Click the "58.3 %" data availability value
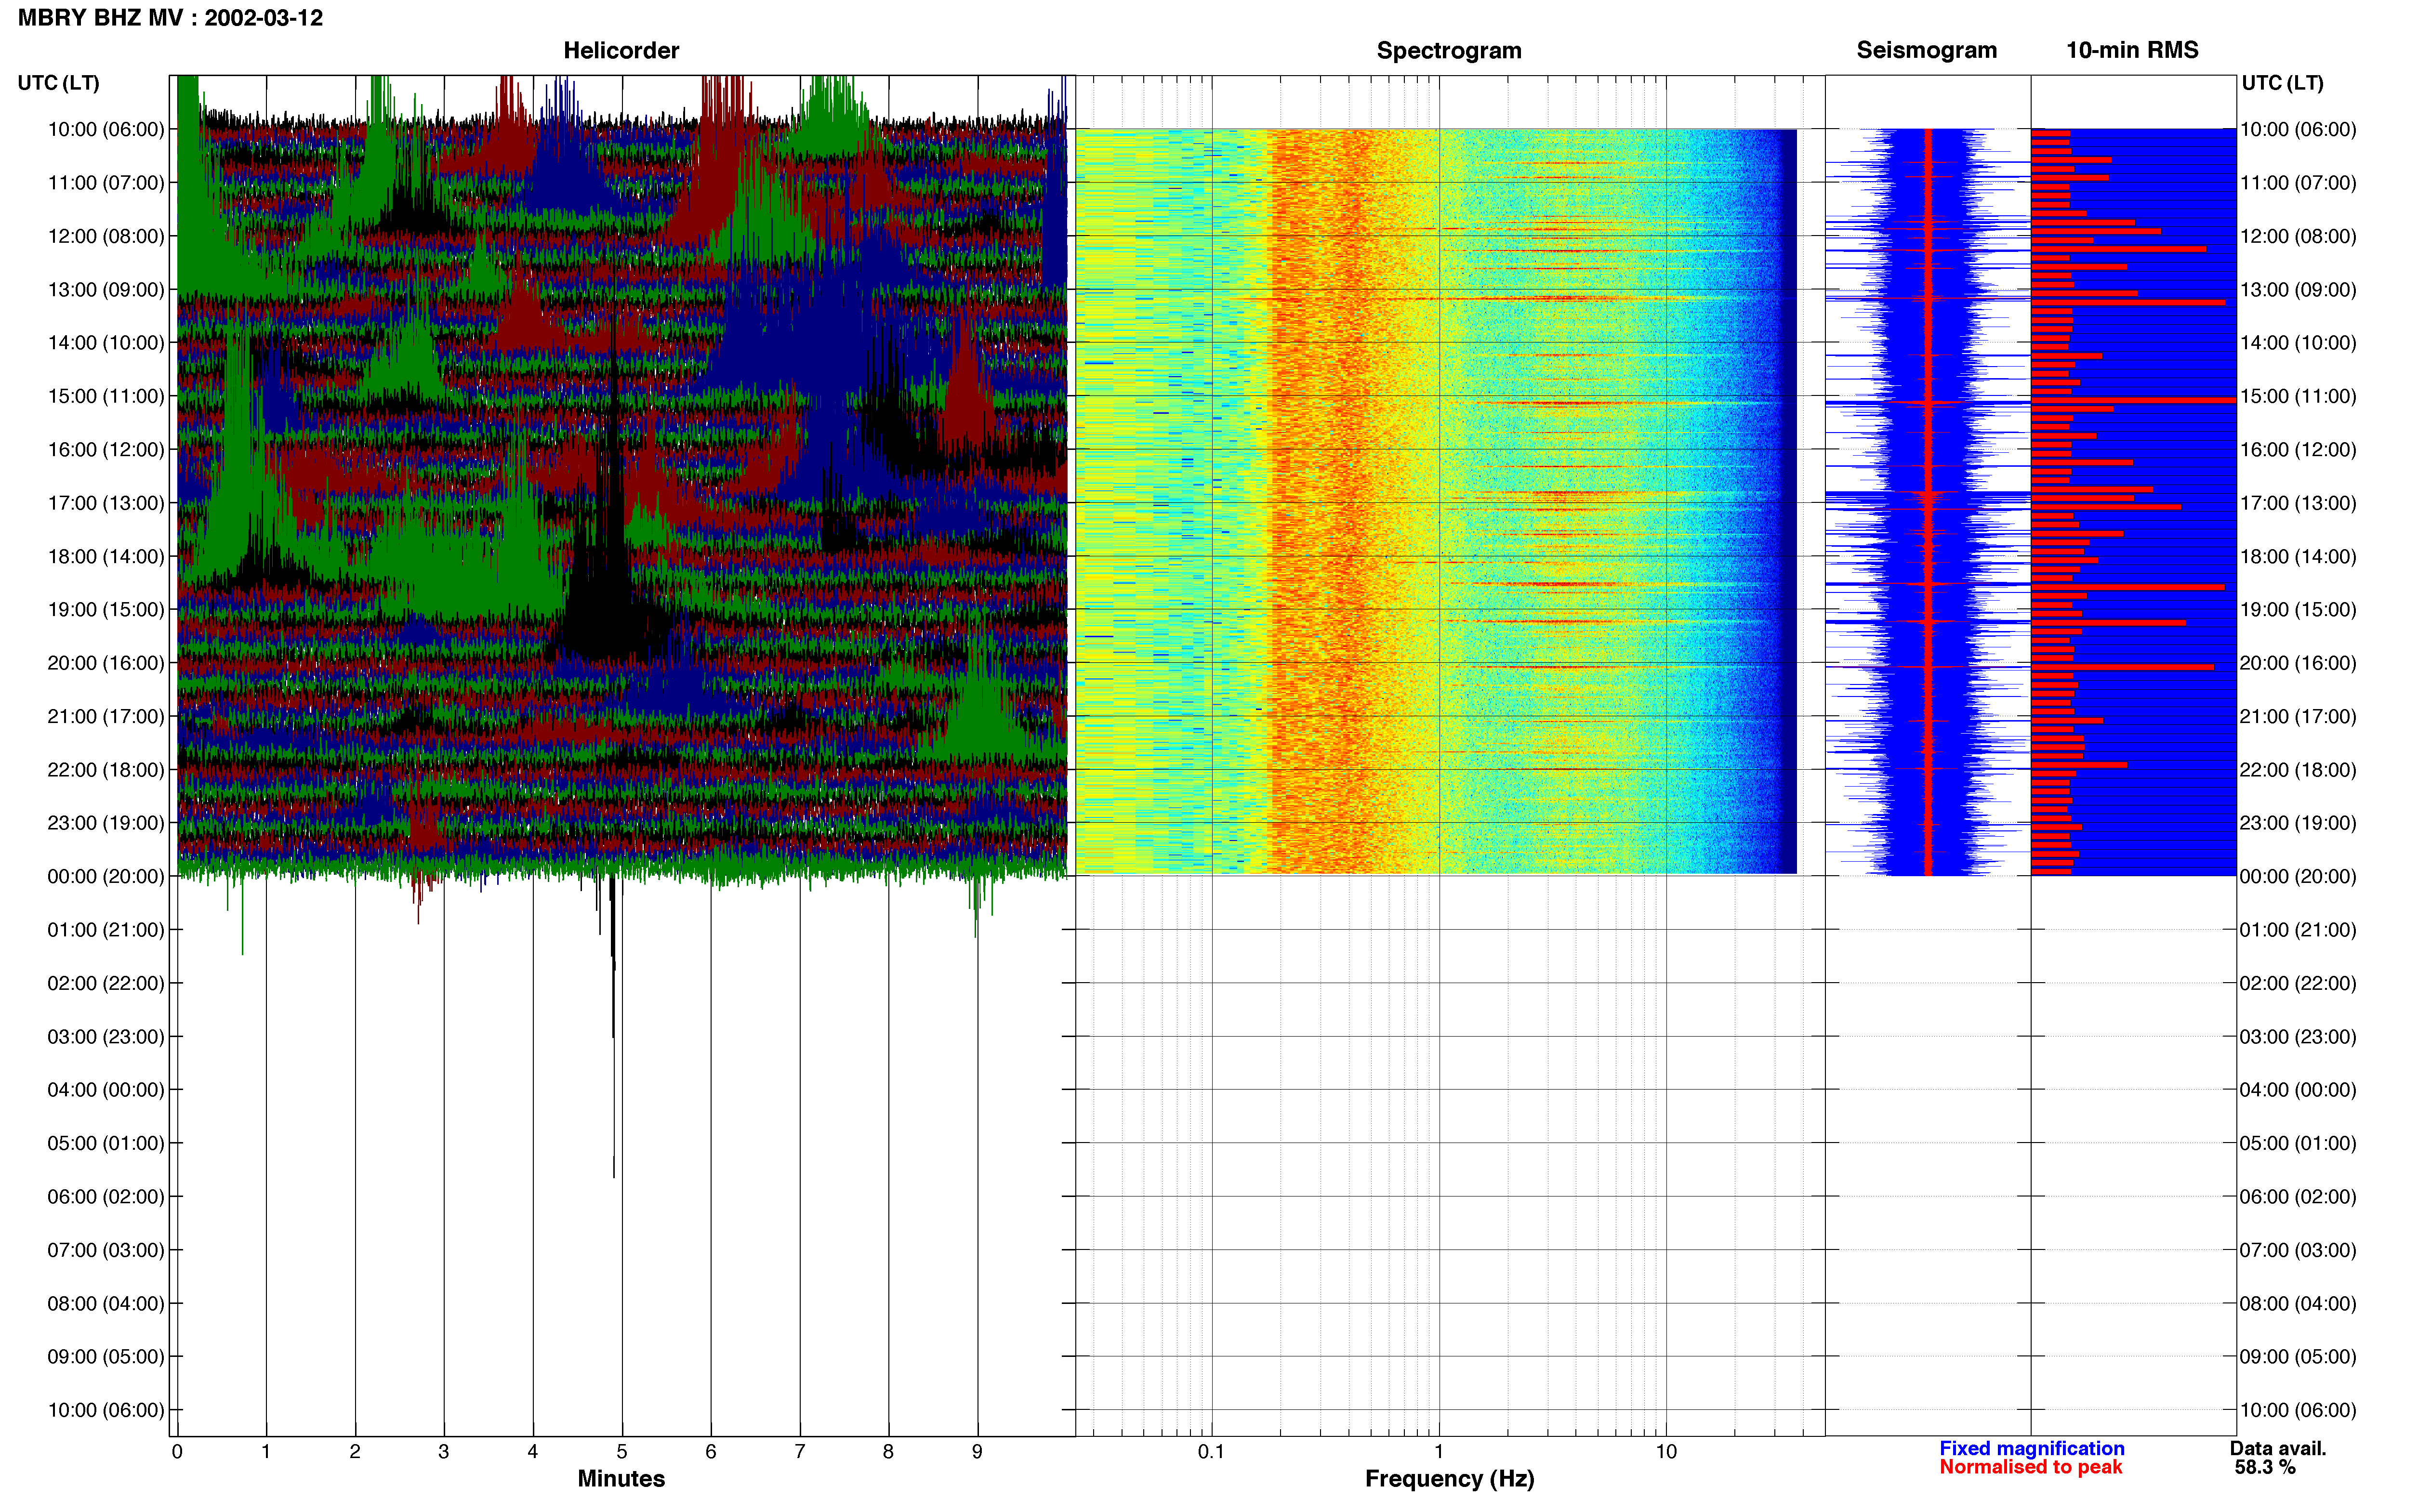The width and height of the screenshot is (2418, 1512). tap(2265, 1467)
